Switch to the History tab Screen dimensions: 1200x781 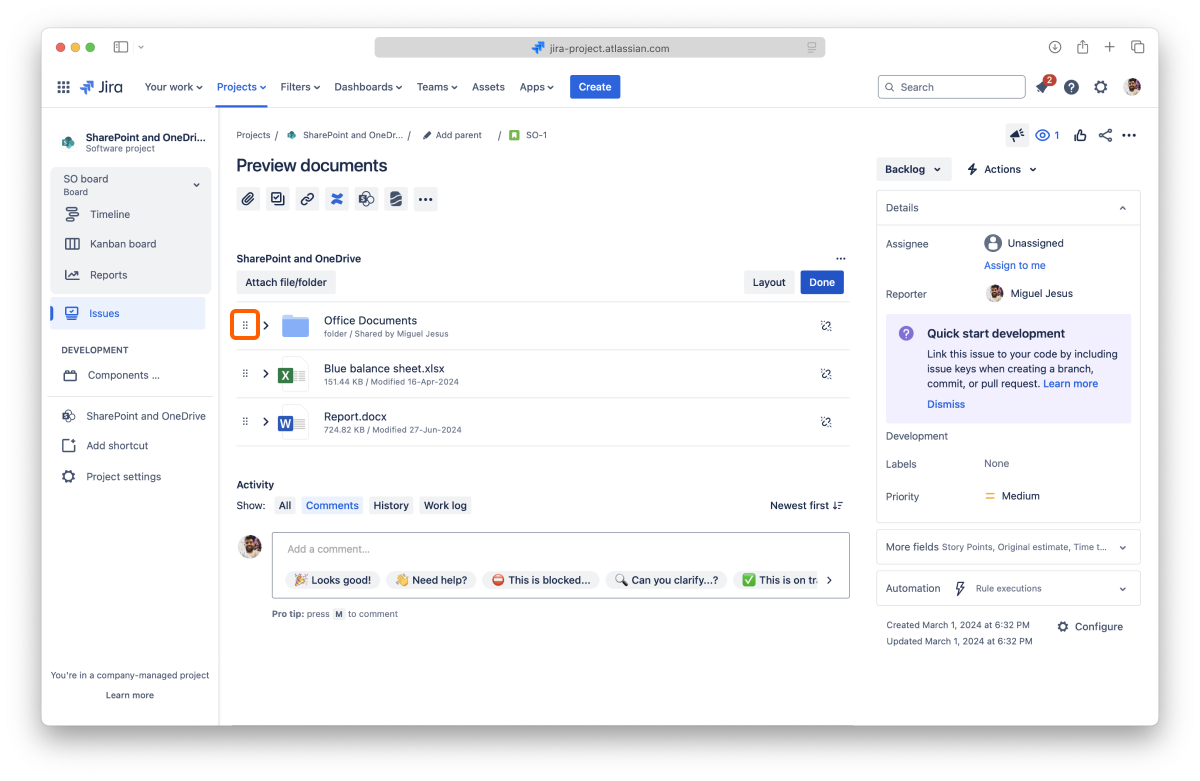(391, 506)
